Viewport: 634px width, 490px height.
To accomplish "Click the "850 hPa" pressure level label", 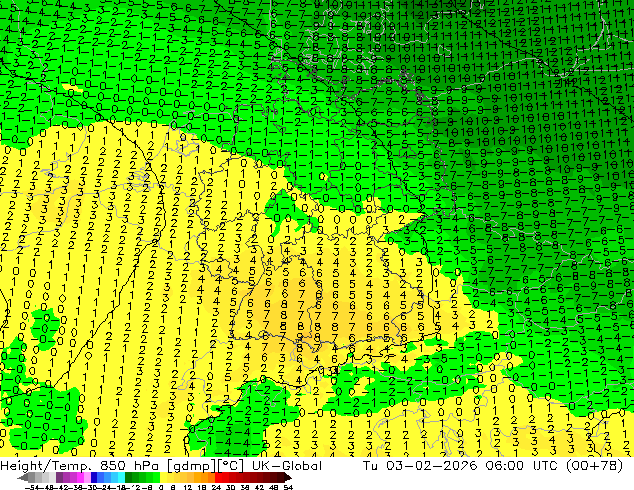I will click(x=131, y=466).
